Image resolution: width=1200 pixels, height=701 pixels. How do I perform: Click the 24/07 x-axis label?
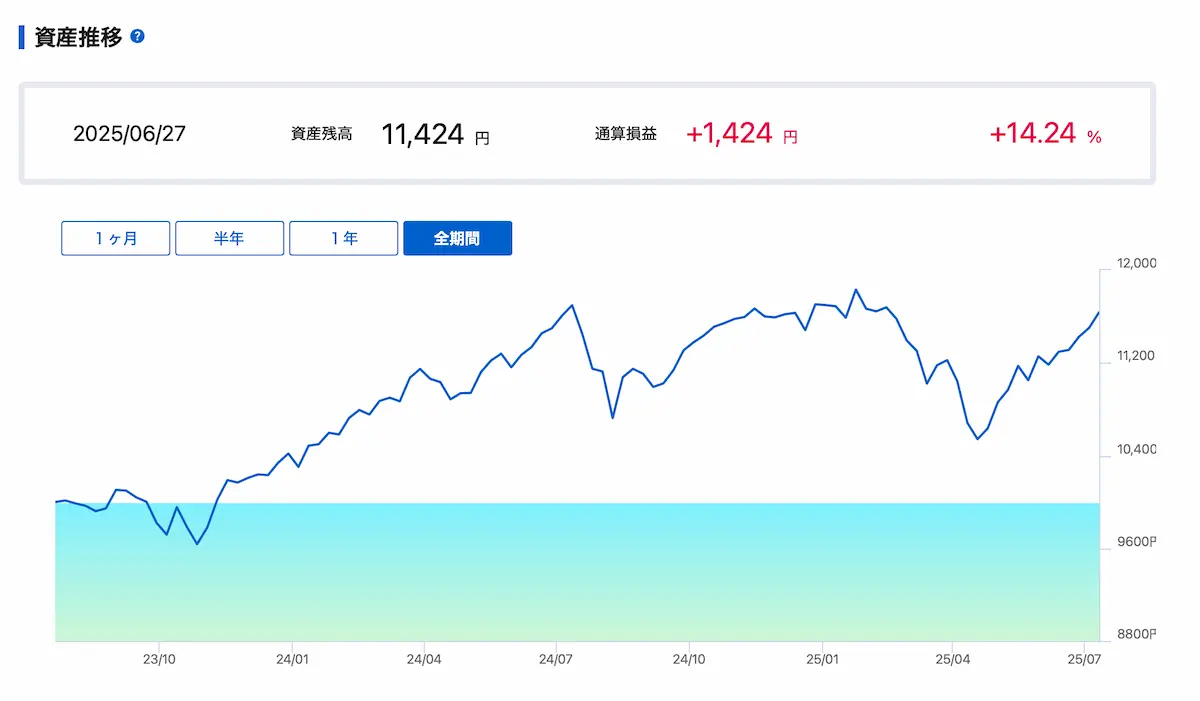556,660
